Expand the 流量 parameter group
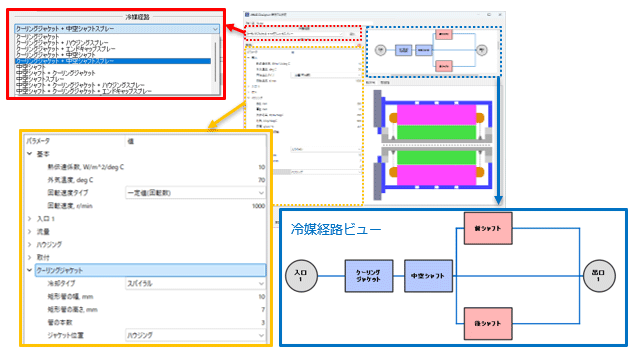The image size is (630, 360). (30, 232)
